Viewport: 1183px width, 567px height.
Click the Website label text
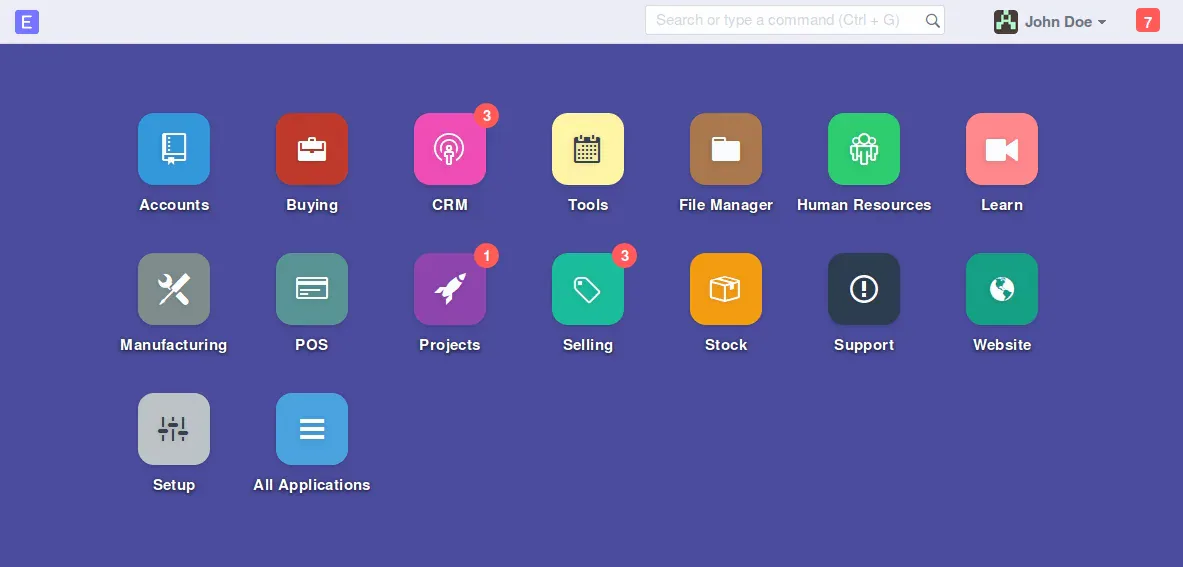click(x=1002, y=345)
